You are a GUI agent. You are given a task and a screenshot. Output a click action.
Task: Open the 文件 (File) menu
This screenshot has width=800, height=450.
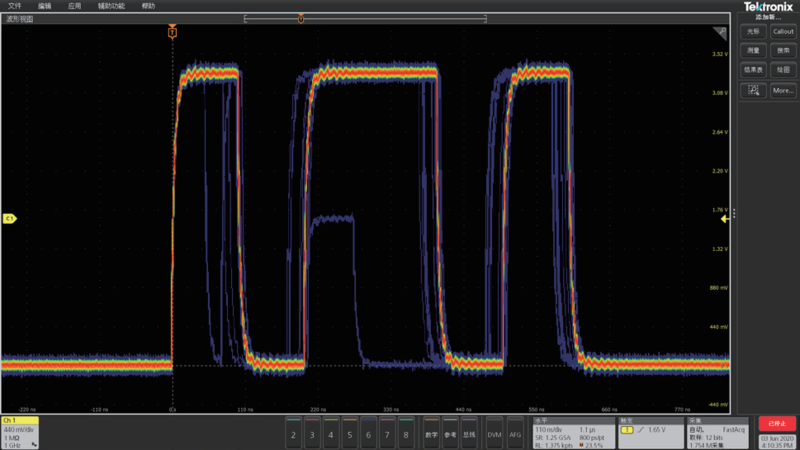(14, 6)
